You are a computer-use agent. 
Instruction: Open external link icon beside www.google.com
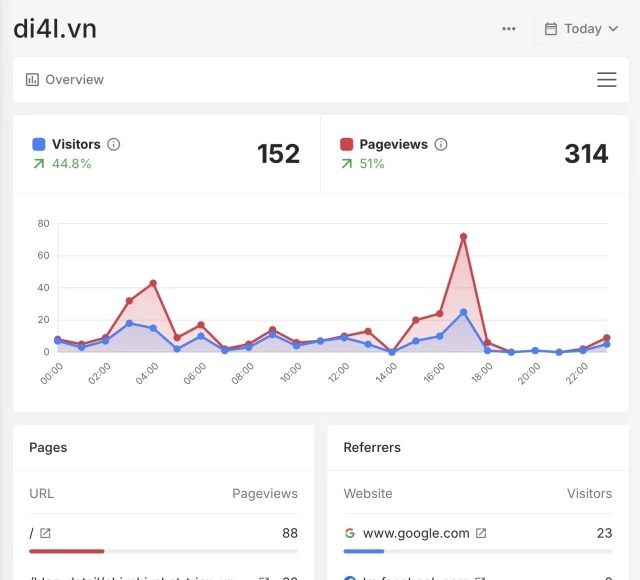pyautogui.click(x=481, y=533)
